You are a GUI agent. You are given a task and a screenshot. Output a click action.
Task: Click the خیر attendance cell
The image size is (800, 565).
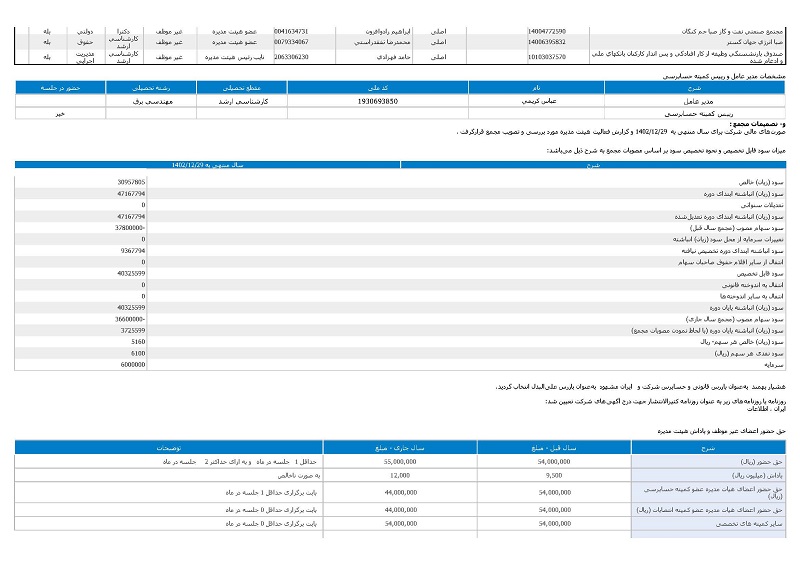[60, 114]
